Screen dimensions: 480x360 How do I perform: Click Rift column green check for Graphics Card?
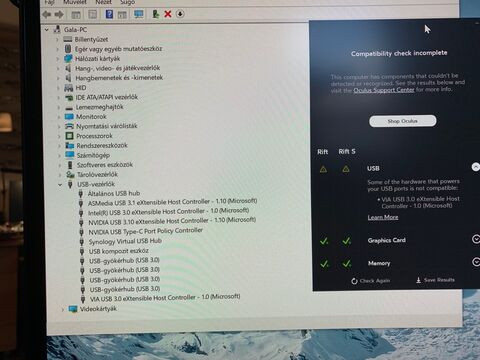click(324, 241)
